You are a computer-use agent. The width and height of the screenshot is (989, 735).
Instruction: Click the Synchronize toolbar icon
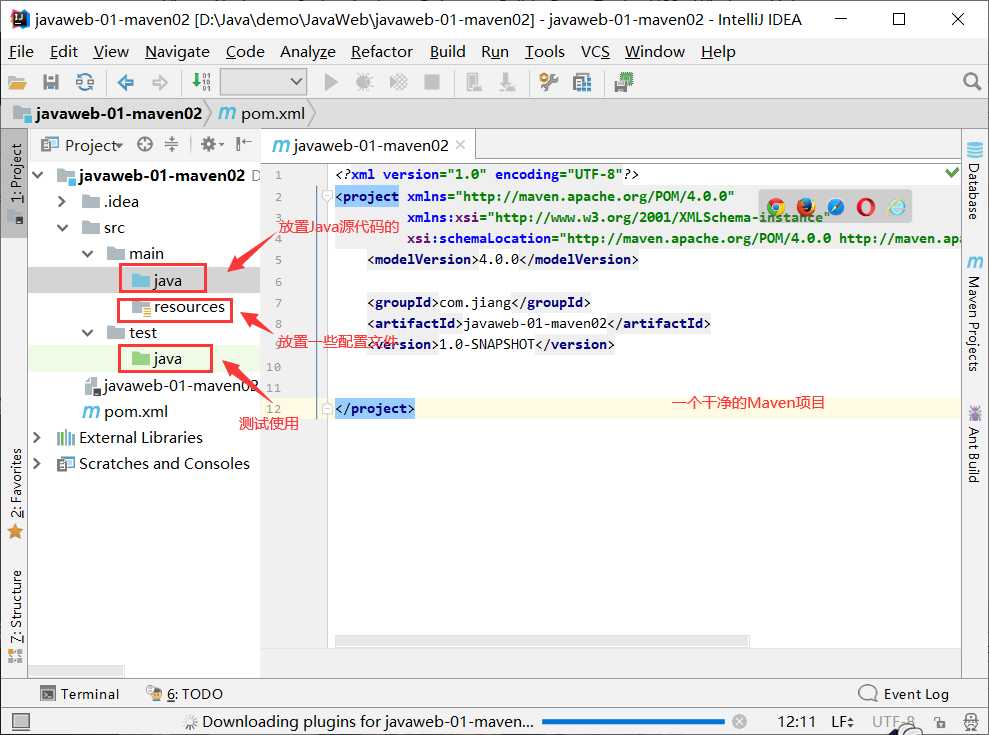pos(85,82)
